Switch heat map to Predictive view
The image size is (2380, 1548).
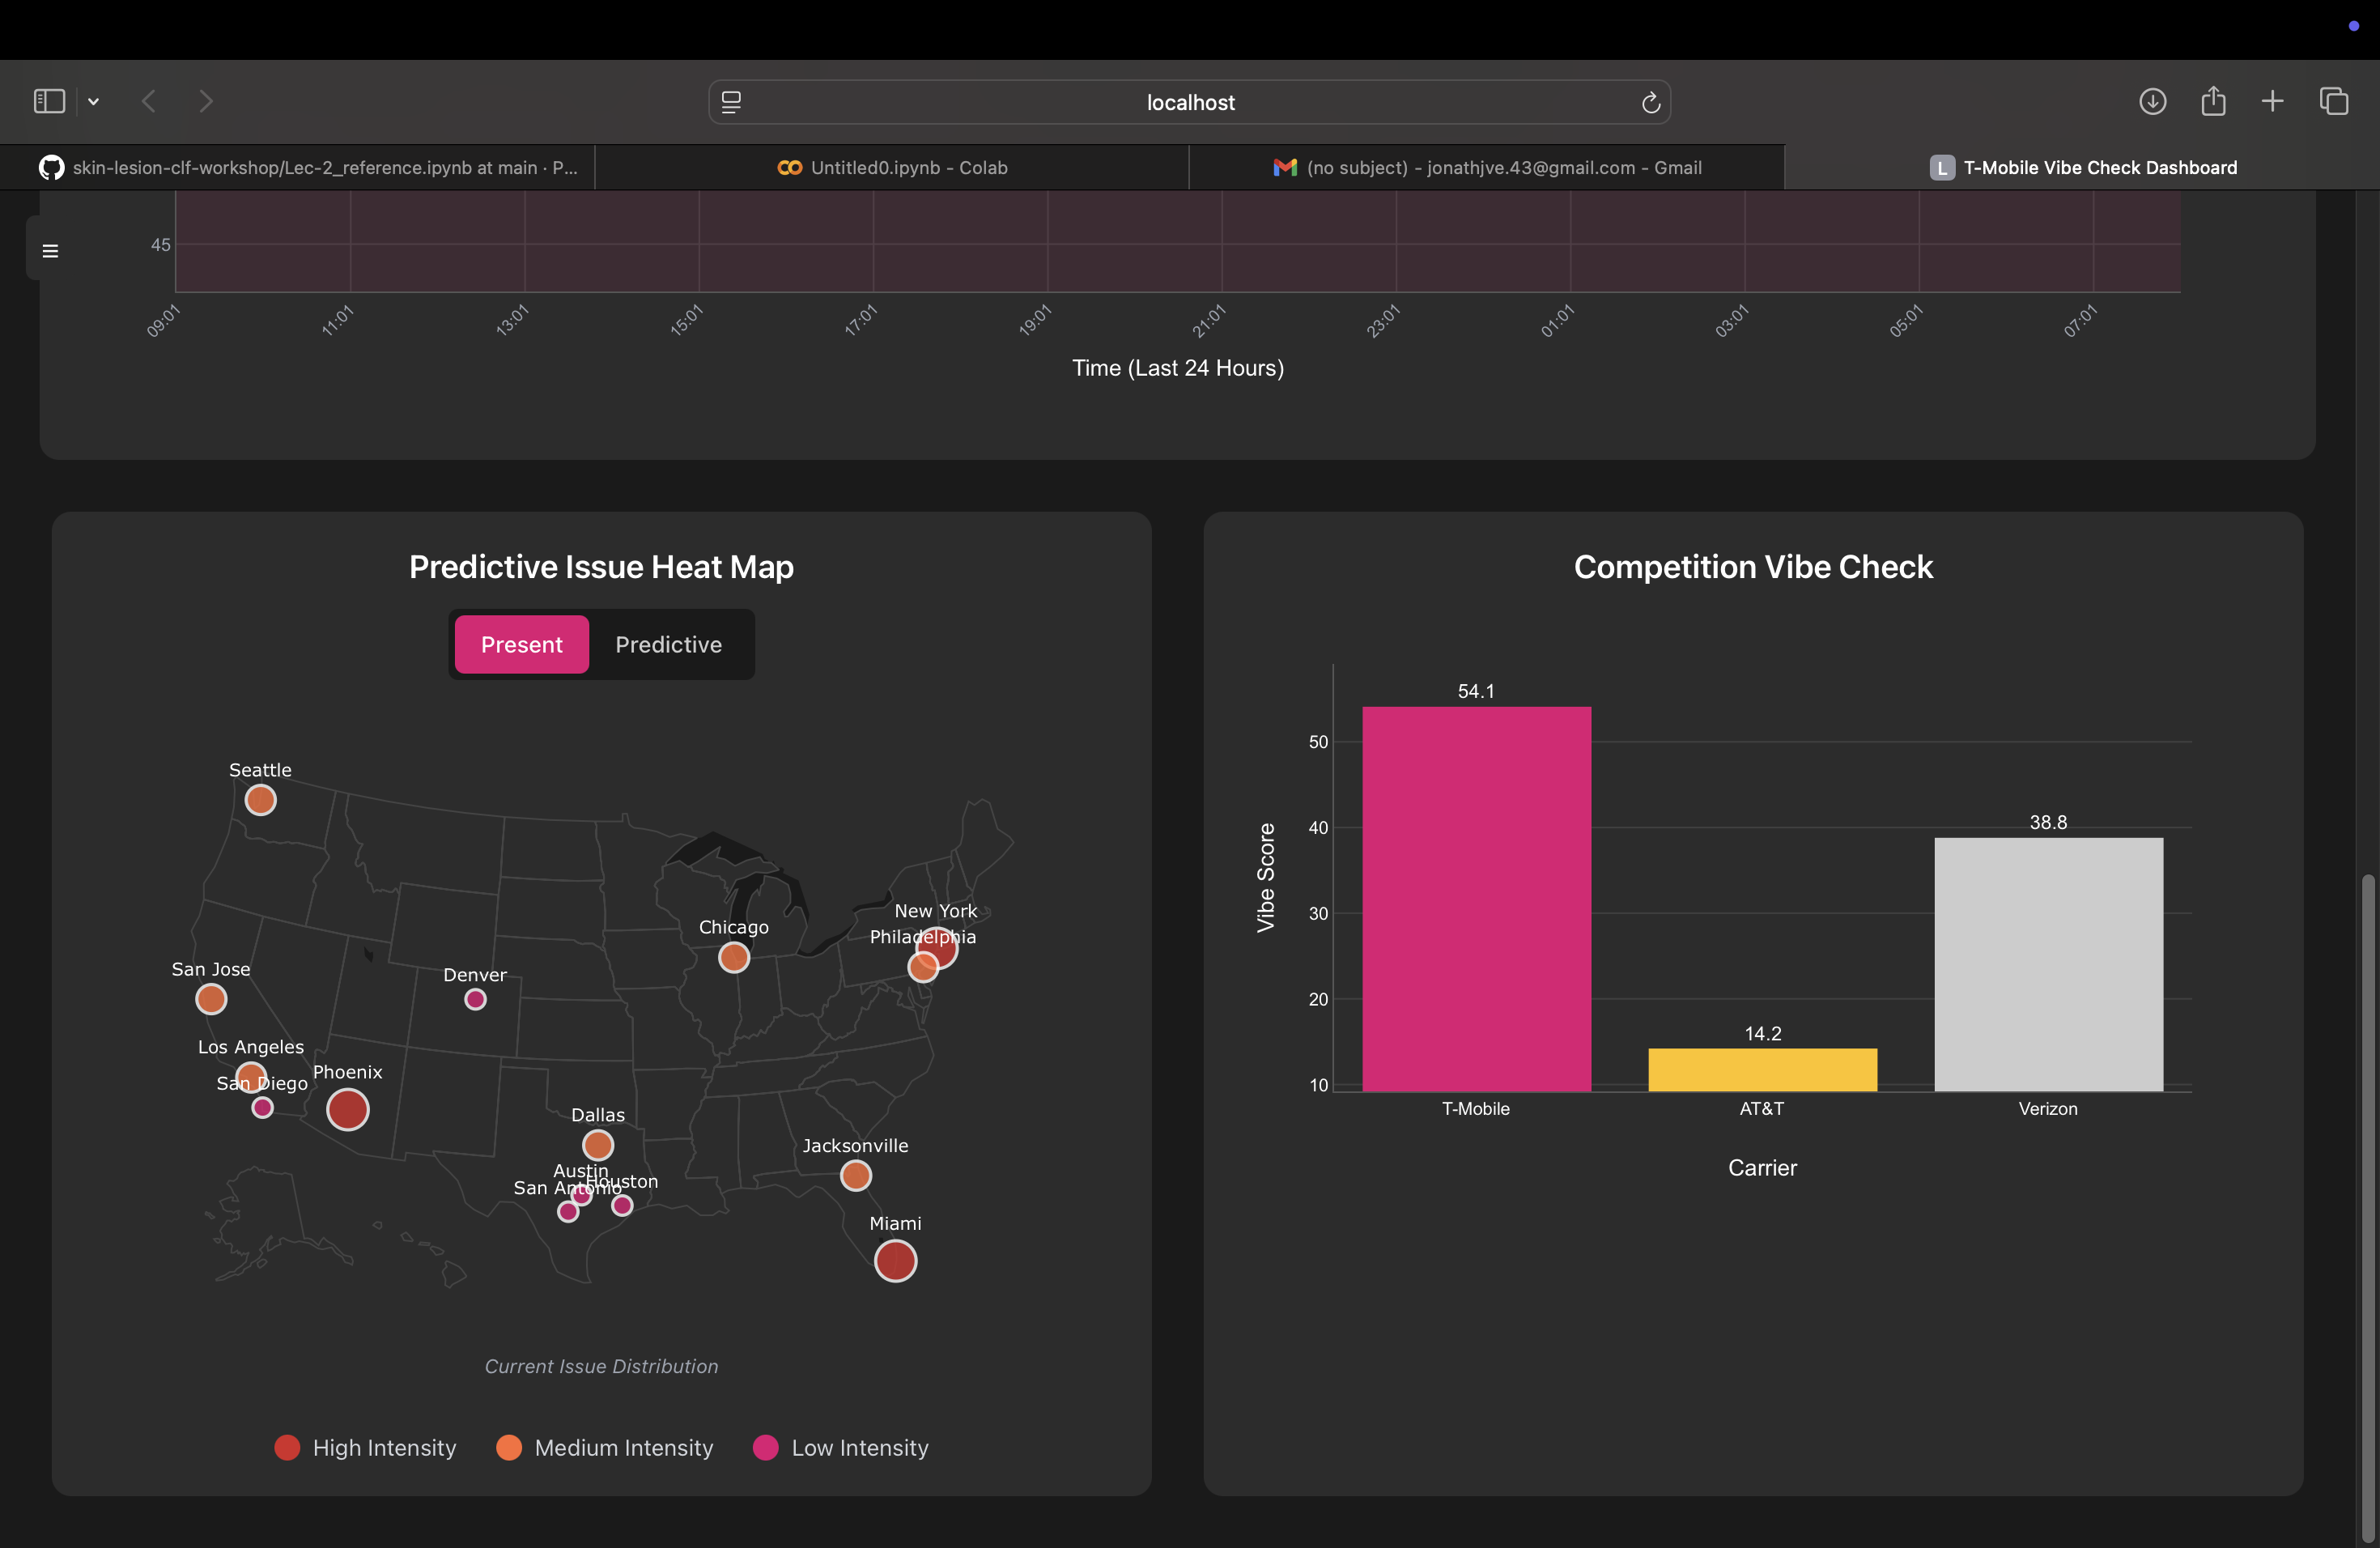(668, 645)
